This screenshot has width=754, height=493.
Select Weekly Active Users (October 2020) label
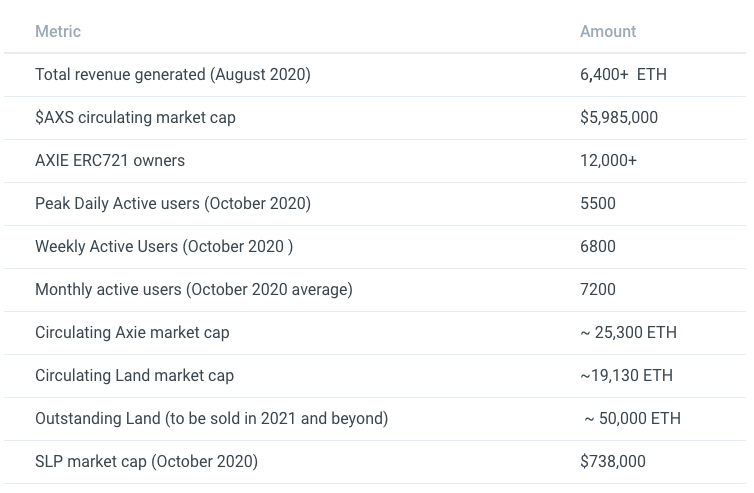[x=164, y=247]
